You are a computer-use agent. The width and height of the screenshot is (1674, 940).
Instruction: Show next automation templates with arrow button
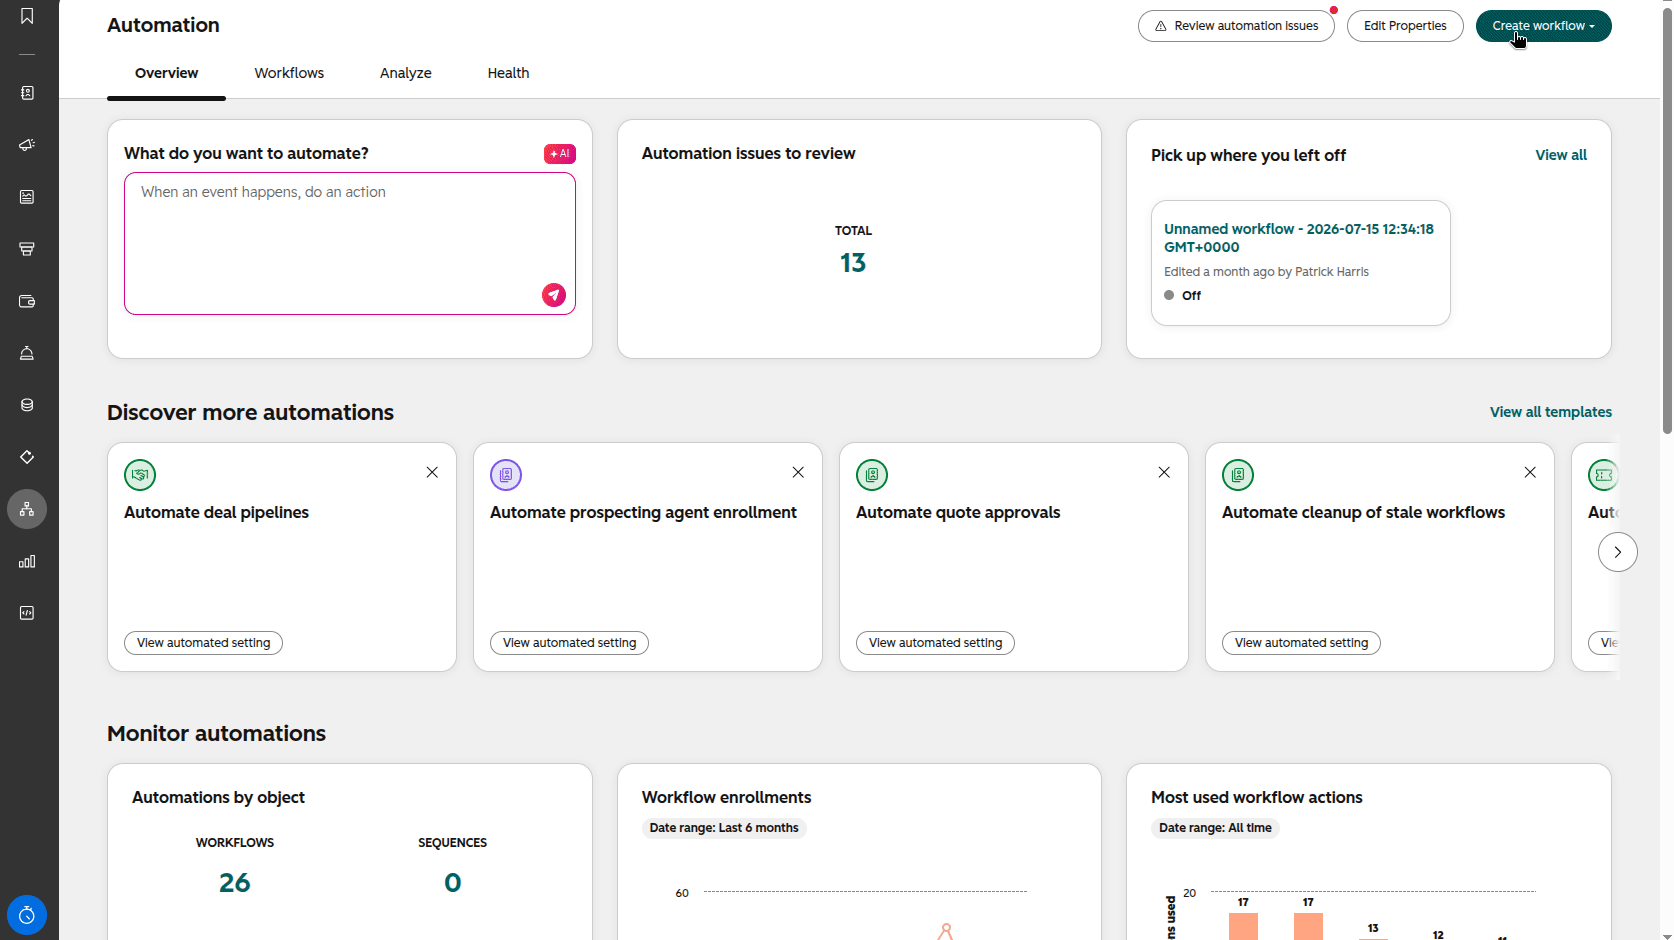pos(1618,552)
